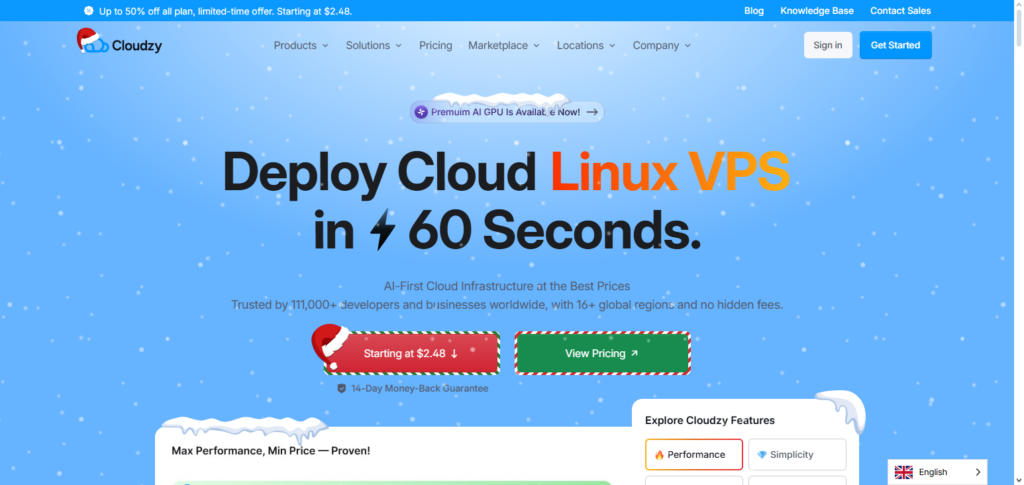Viewport: 1024px width, 485px height.
Task: Click the arrow icon in the Premium AI GPU banner
Action: click(x=592, y=112)
